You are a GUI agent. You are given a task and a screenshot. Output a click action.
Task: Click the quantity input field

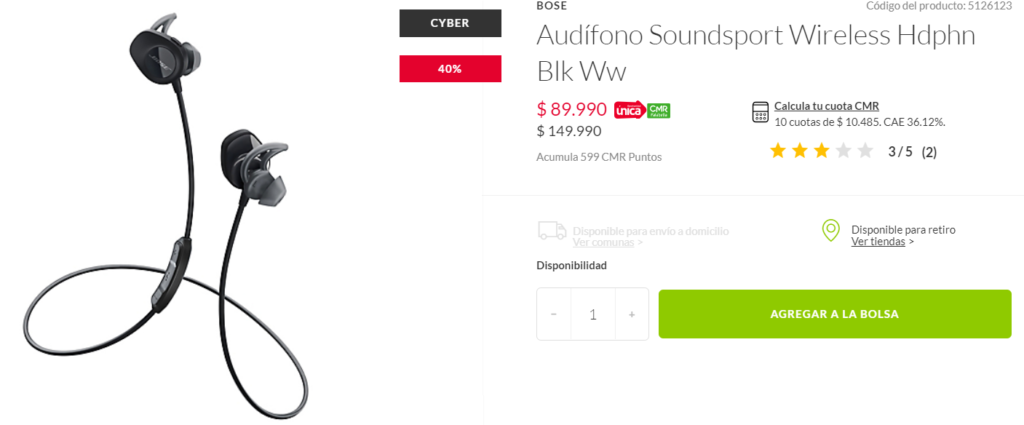(x=593, y=314)
